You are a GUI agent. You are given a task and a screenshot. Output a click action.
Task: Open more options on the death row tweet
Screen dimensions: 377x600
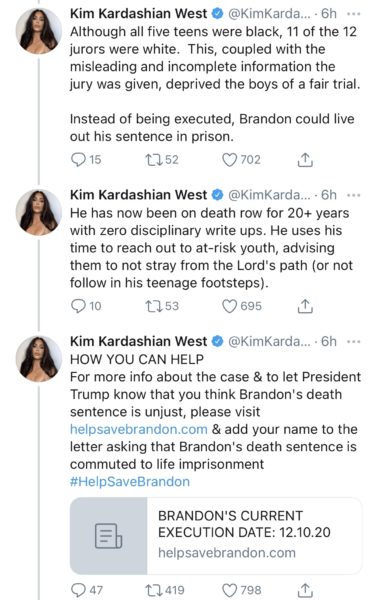pyautogui.click(x=353, y=195)
